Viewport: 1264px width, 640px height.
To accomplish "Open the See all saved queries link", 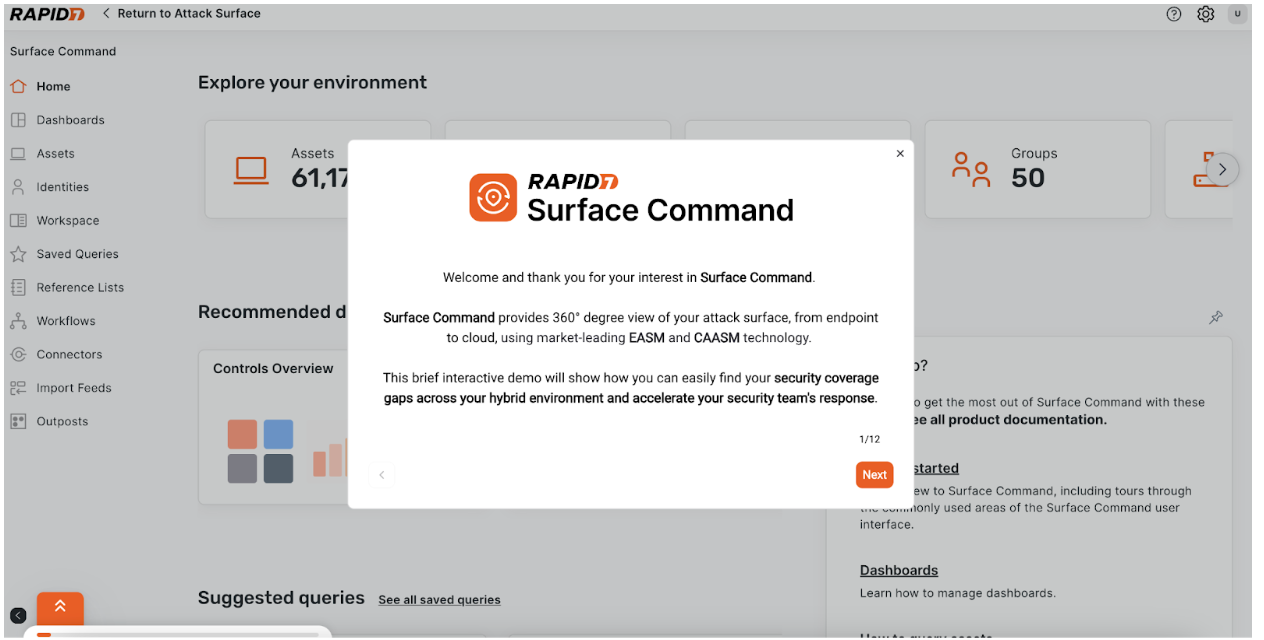I will [x=439, y=600].
